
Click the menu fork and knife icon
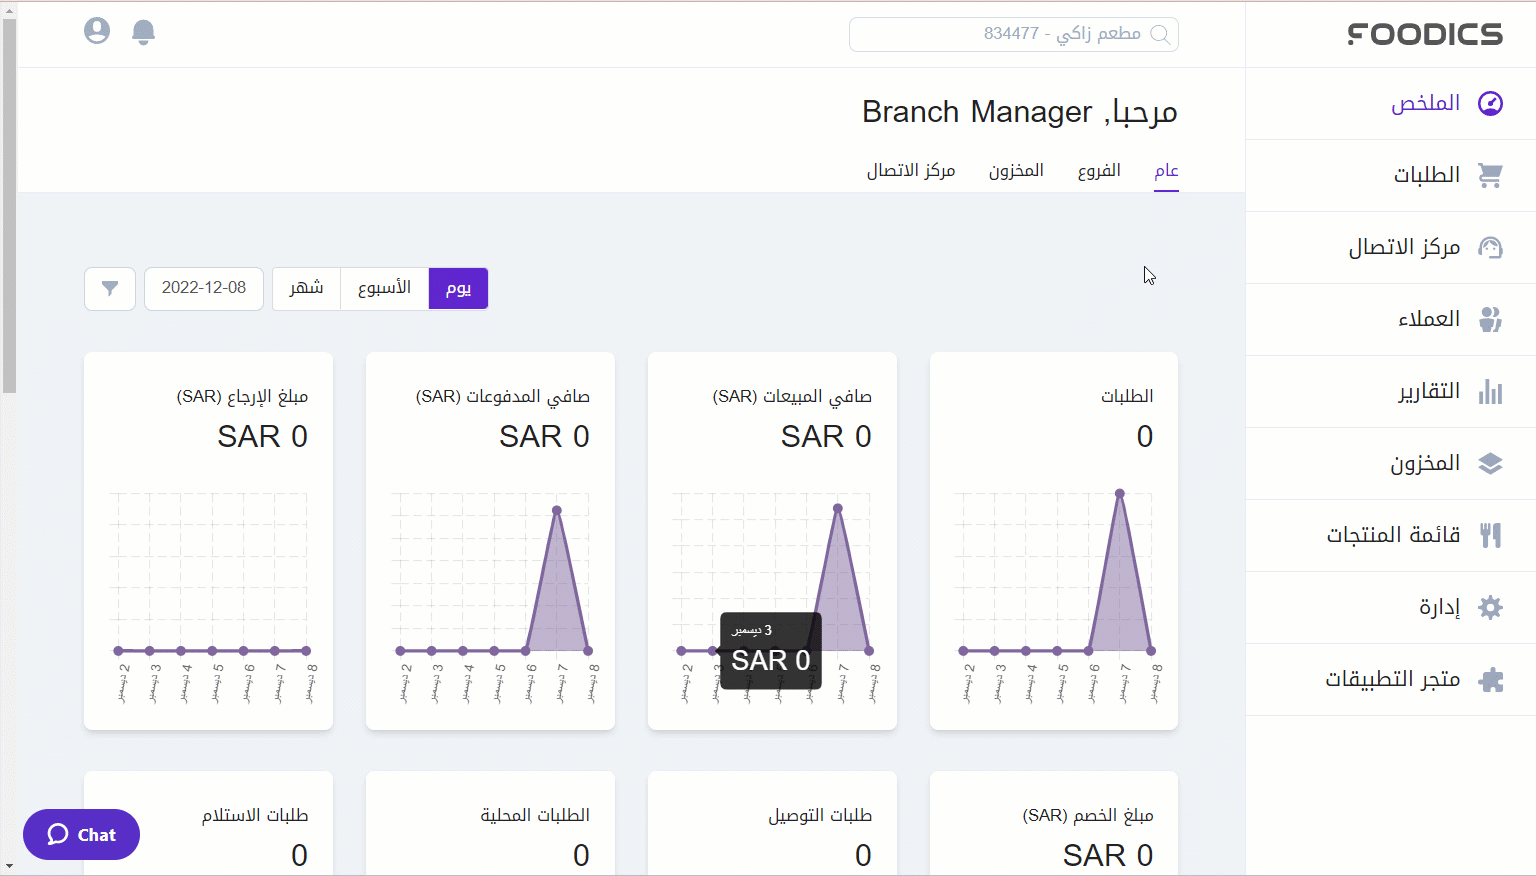pyautogui.click(x=1490, y=535)
